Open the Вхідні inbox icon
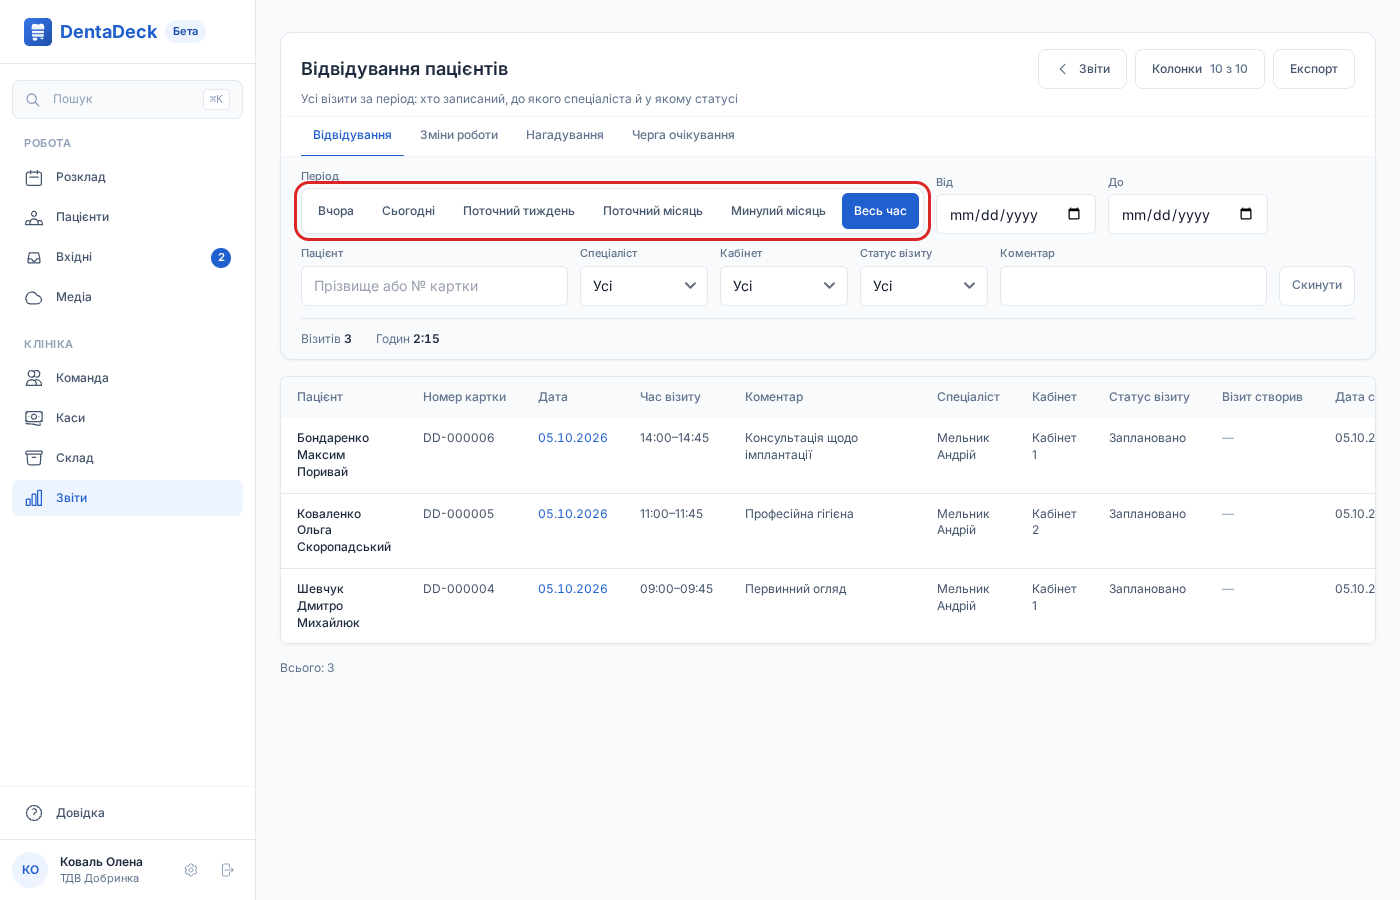This screenshot has width=1400, height=900. point(34,257)
